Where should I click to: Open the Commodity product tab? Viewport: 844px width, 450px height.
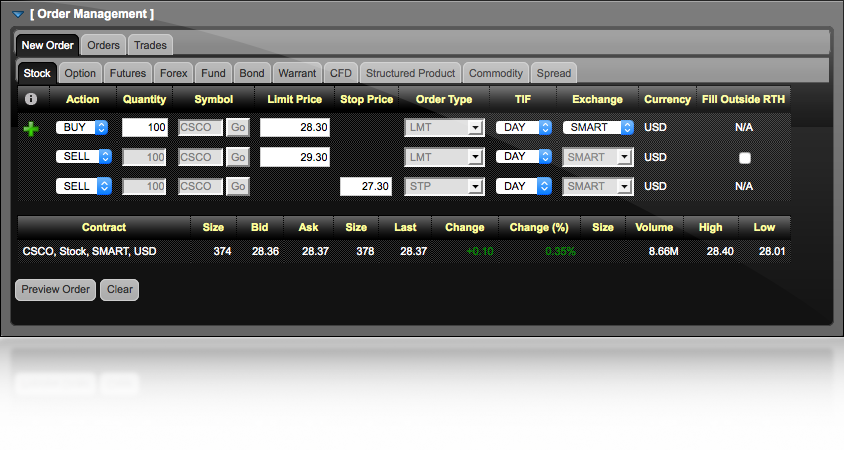496,73
